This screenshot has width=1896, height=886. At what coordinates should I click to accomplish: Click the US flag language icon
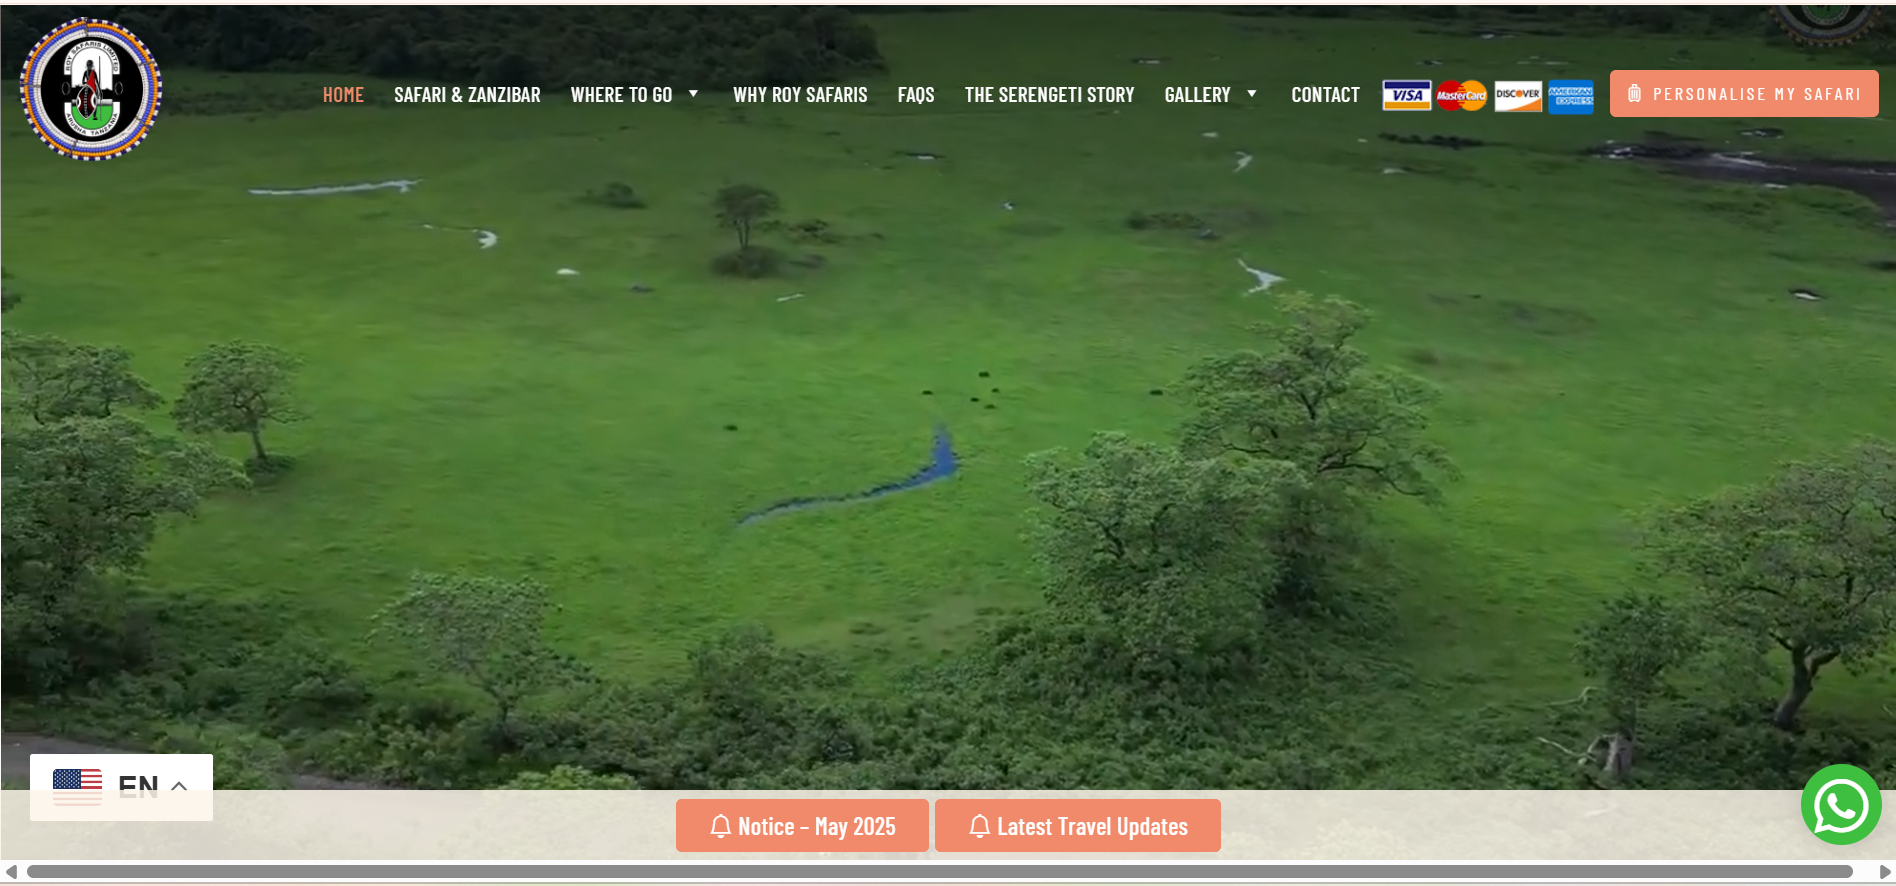pos(77,786)
